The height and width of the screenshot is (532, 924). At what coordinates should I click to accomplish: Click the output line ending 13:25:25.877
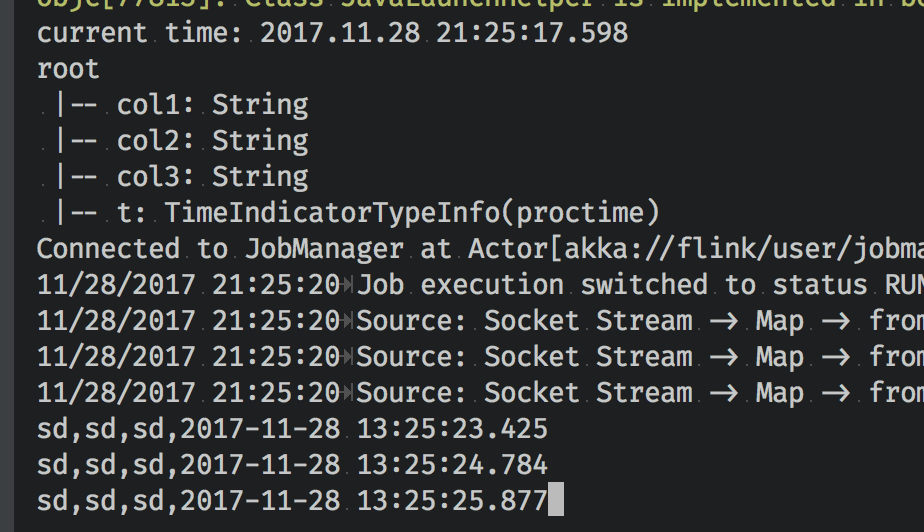[292, 501]
